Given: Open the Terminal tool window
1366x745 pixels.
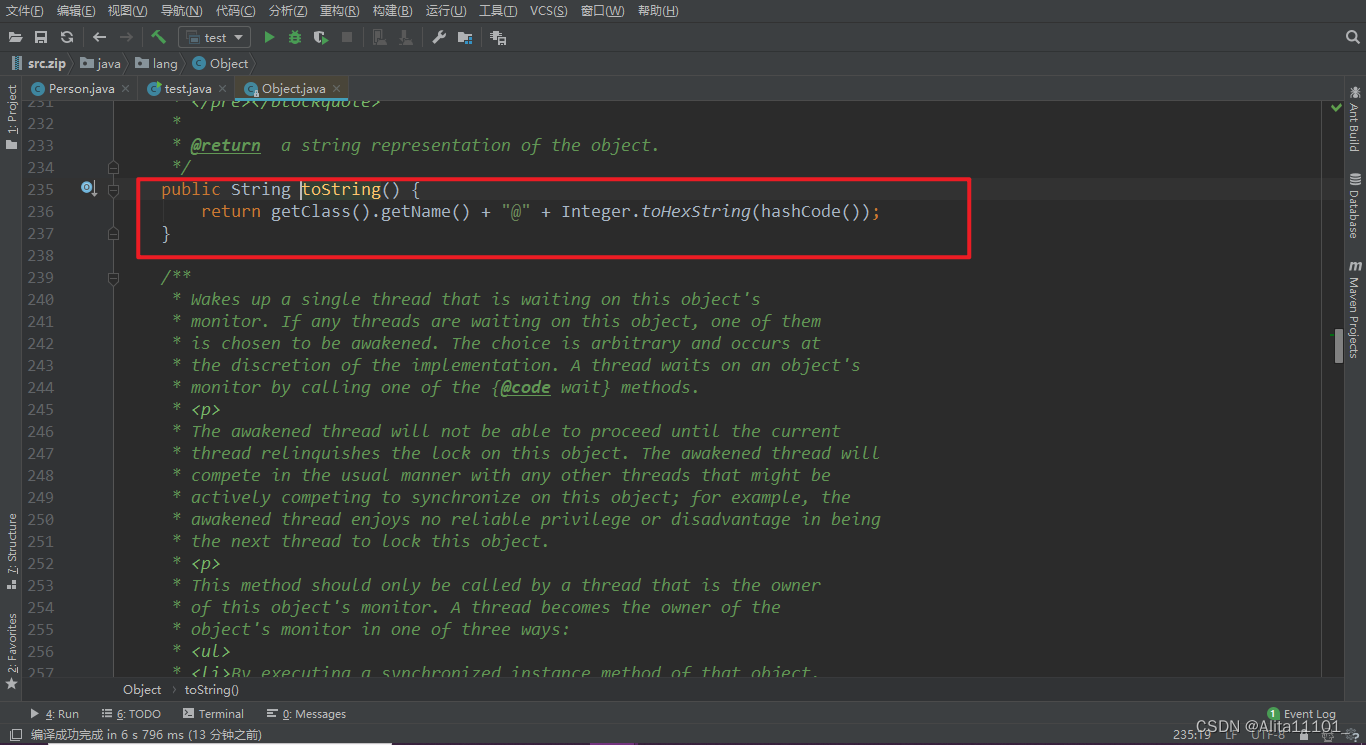Looking at the screenshot, I should pos(213,714).
